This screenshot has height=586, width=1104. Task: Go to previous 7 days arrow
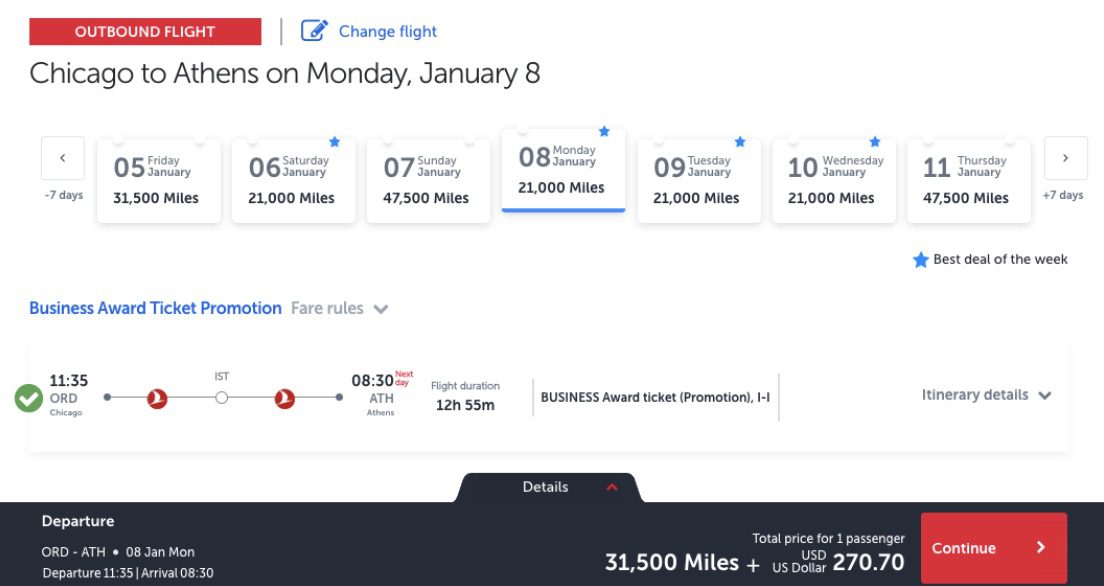coord(63,158)
